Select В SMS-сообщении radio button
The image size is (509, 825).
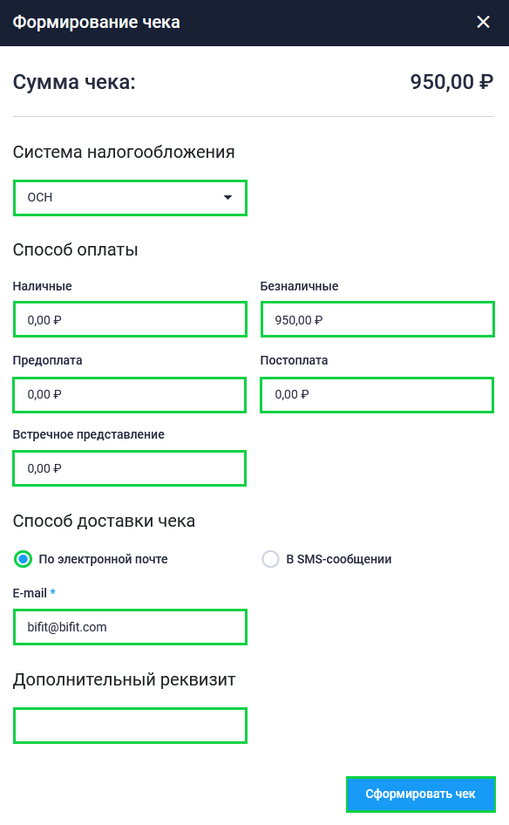(x=270, y=559)
